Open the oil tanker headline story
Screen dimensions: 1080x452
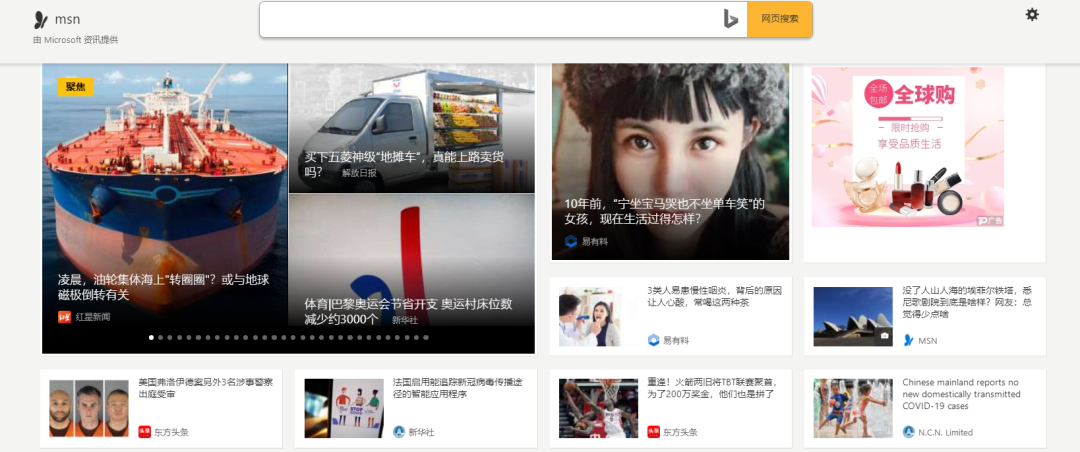coord(163,287)
